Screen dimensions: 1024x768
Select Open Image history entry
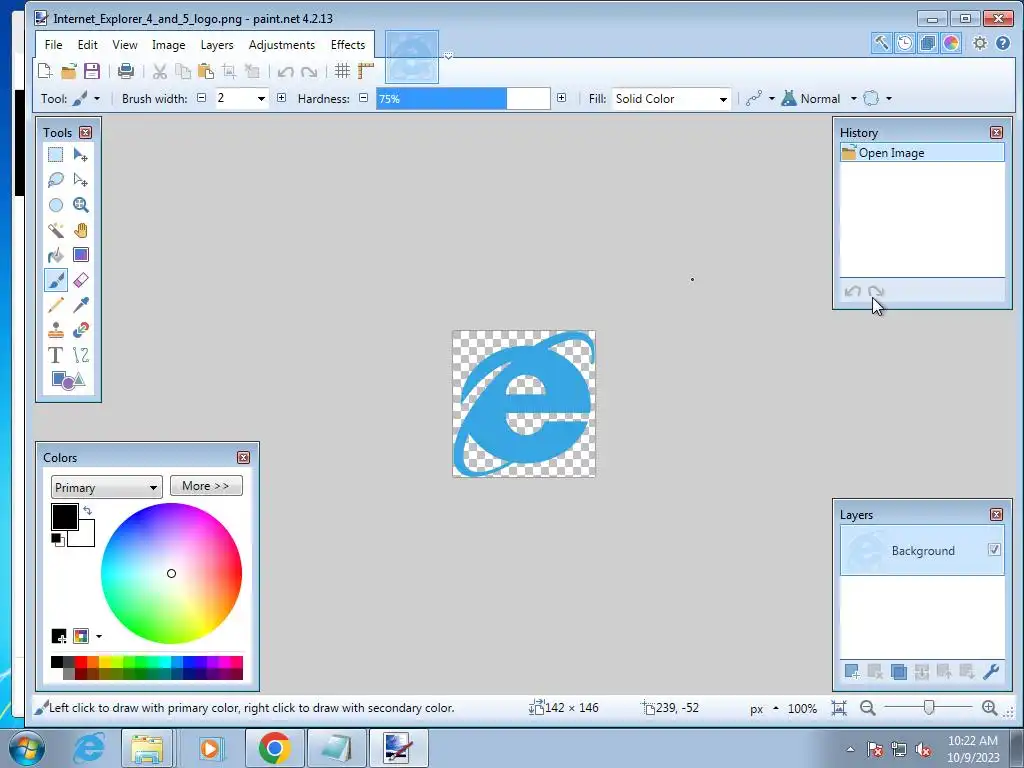[922, 153]
